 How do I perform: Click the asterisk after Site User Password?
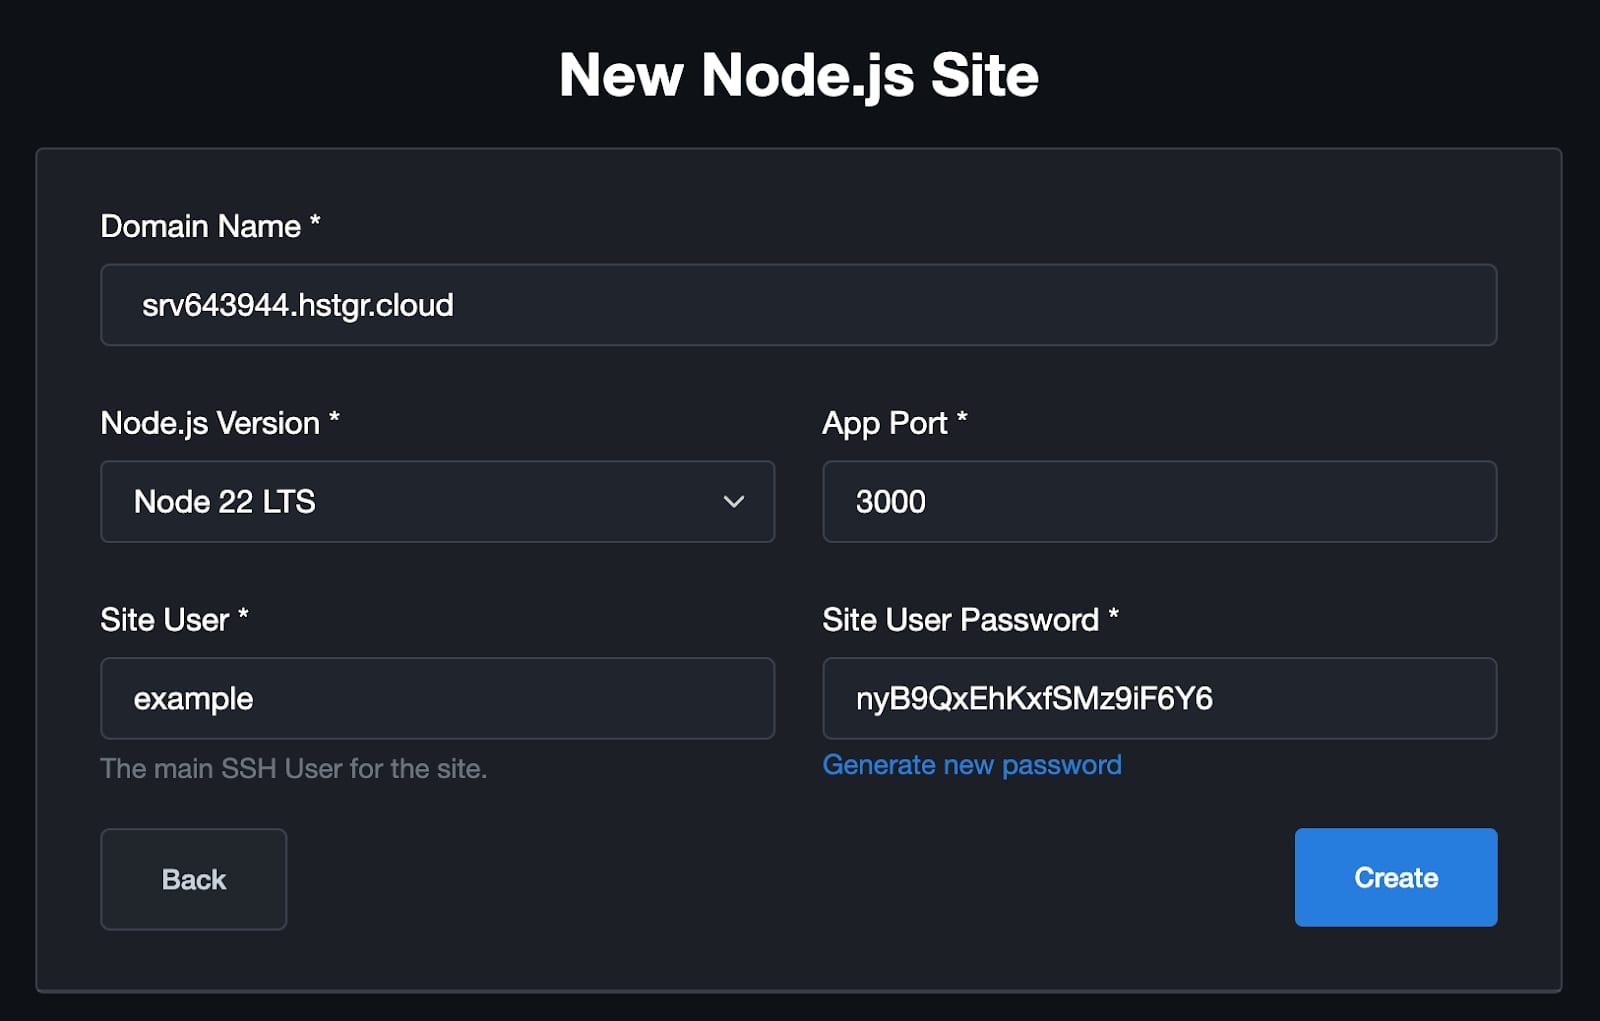pos(1113,616)
